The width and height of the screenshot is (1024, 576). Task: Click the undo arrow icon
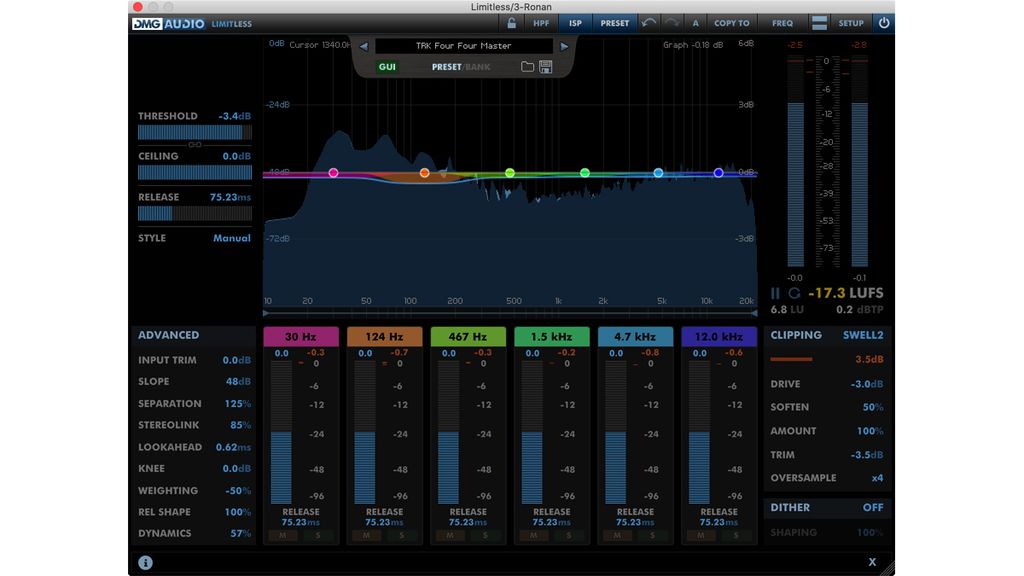coord(649,22)
